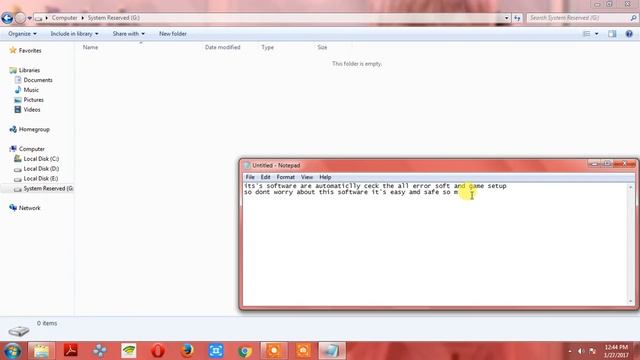Viewport: 640px width, 360px height.
Task: Click the Explorer Back arrow button
Action: coord(7,18)
